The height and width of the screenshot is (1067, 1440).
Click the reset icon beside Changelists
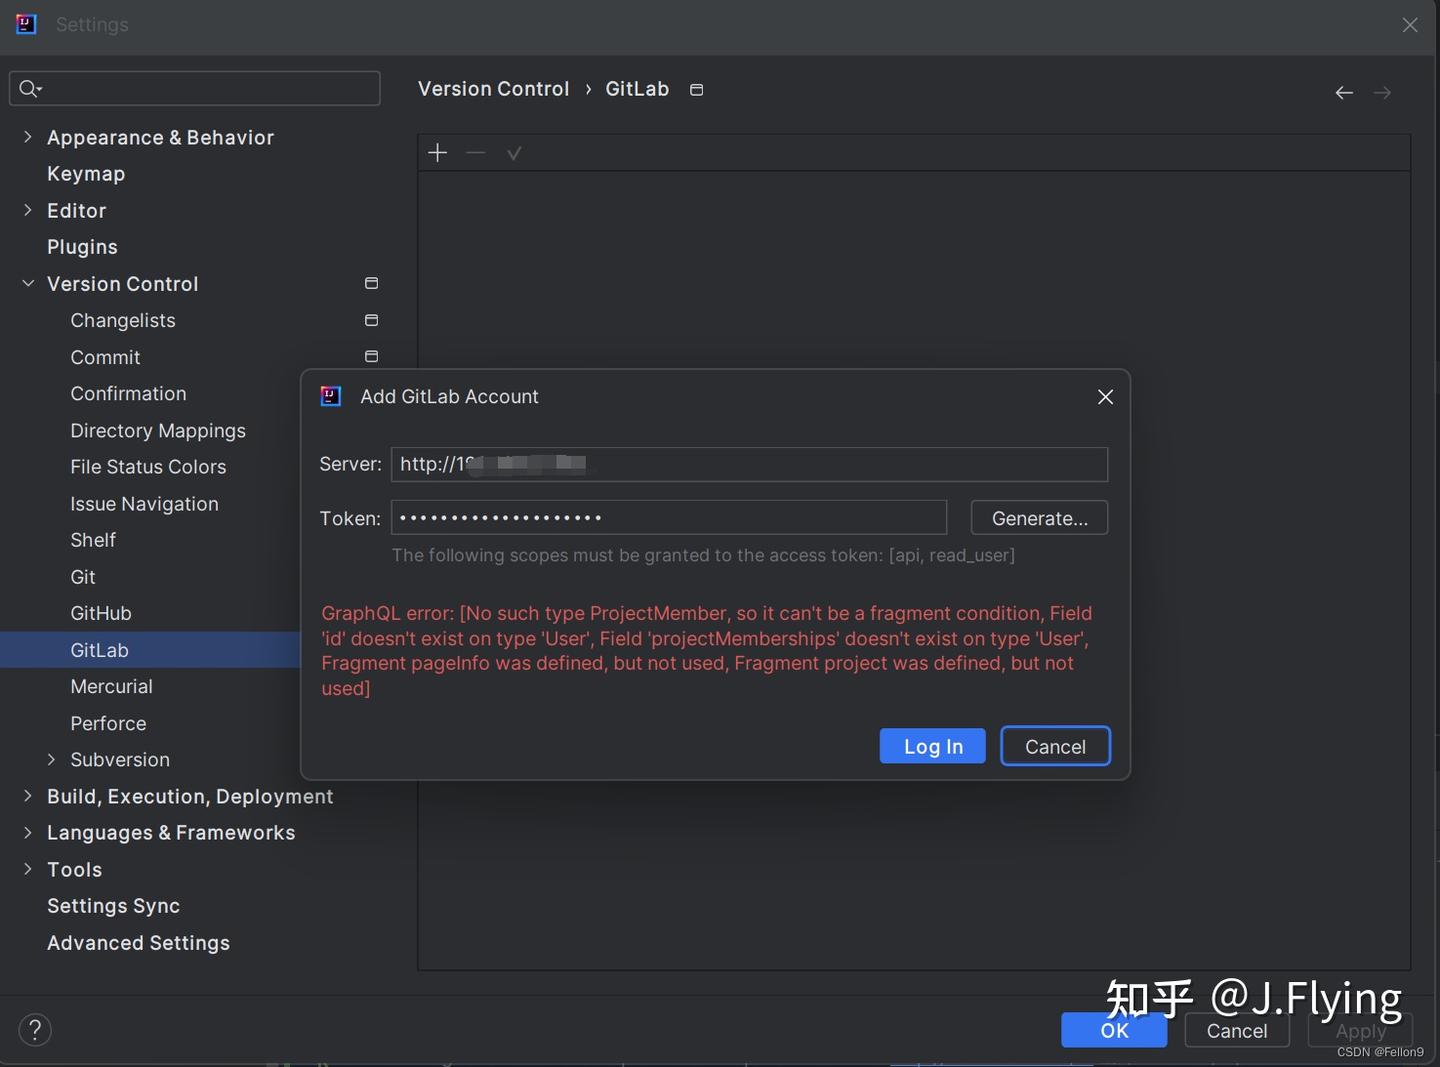[x=370, y=320]
